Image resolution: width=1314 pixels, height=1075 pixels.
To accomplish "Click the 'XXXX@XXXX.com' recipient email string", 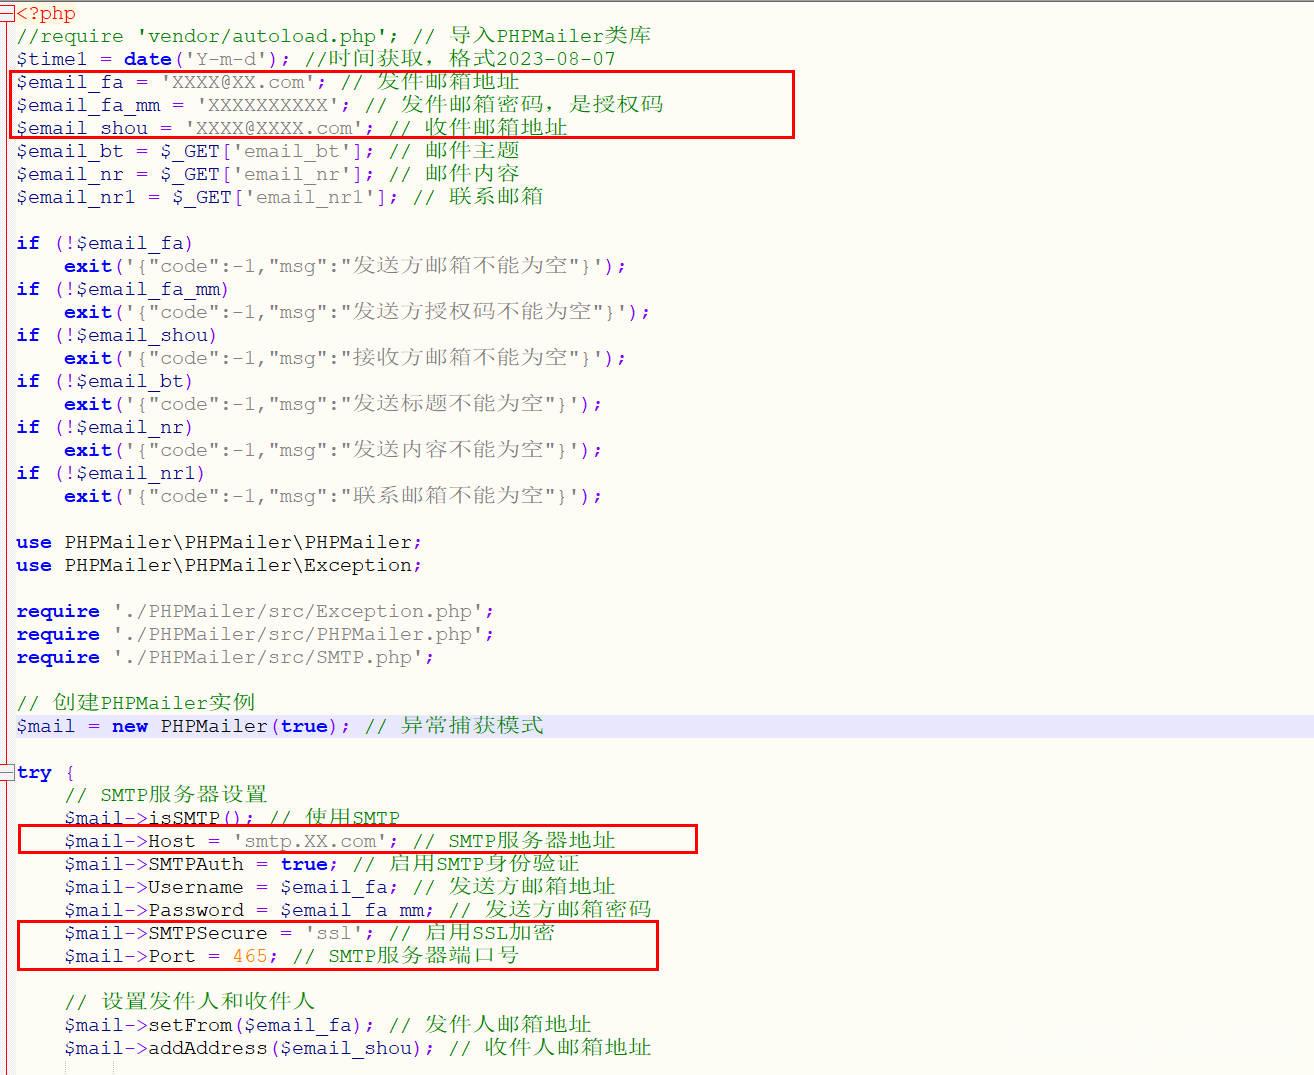I will coord(274,128).
